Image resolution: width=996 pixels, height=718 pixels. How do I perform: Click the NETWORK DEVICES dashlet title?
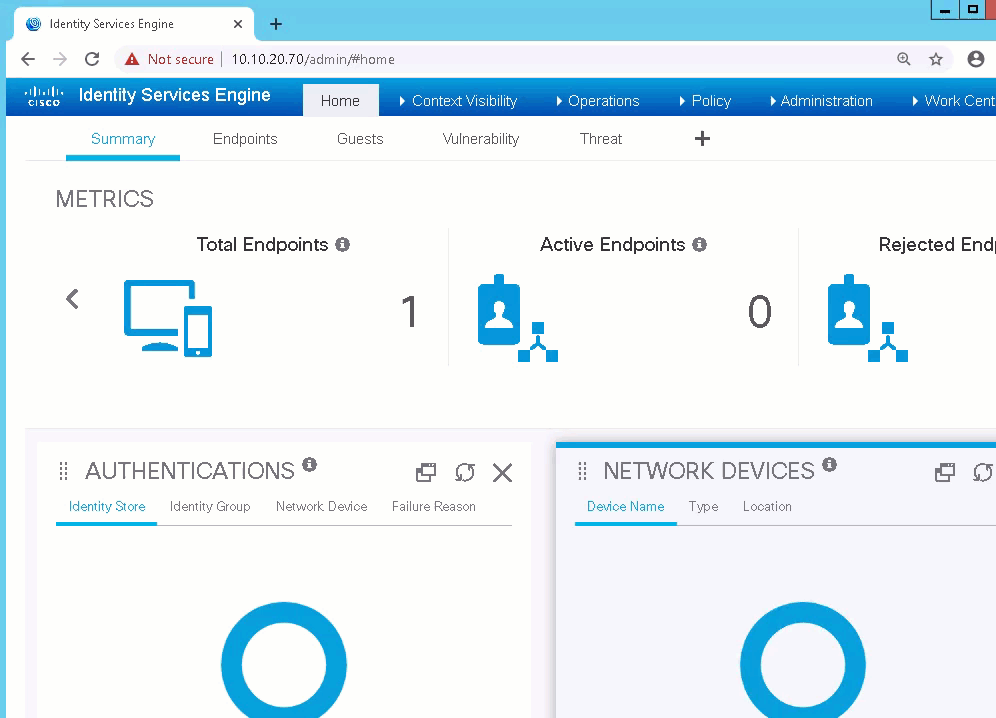point(709,471)
